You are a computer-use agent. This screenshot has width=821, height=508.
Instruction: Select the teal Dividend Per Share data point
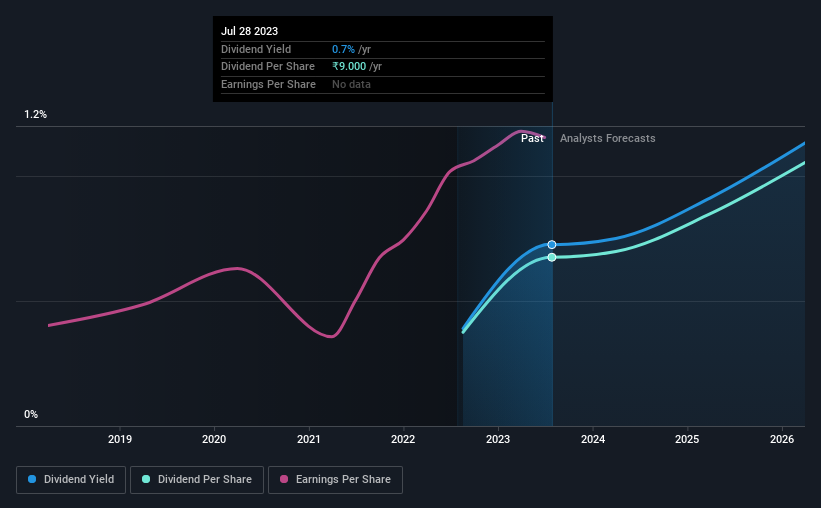[552, 257]
